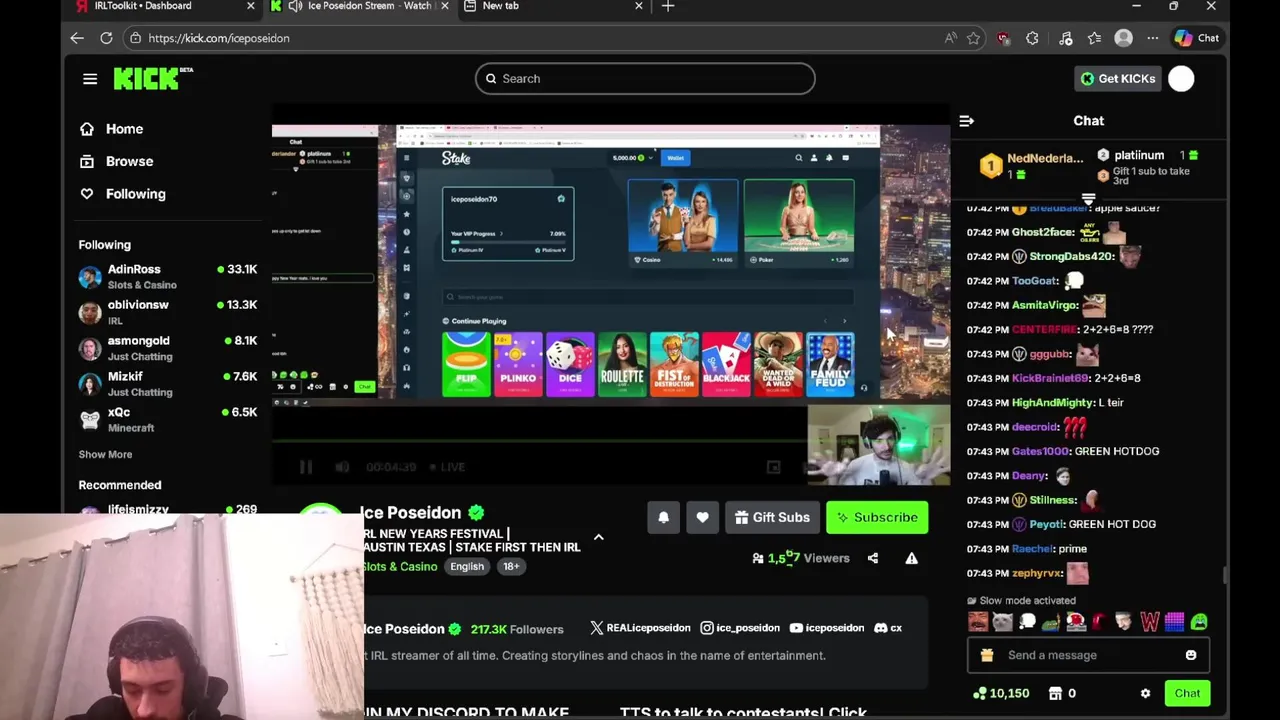Collapse stream title with chevron up

[x=598, y=537]
